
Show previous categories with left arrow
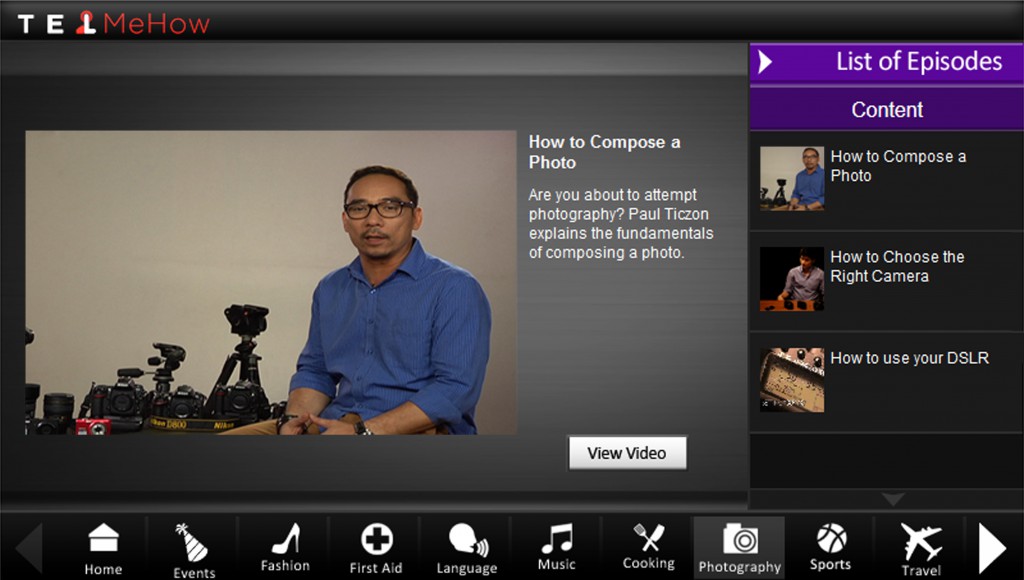(x=29, y=549)
